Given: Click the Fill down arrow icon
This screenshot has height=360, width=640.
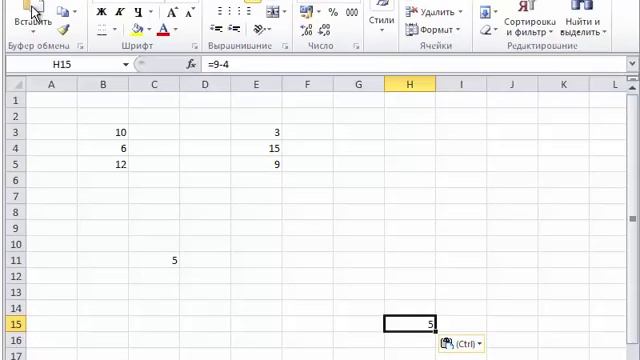Looking at the screenshot, I should [485, 12].
